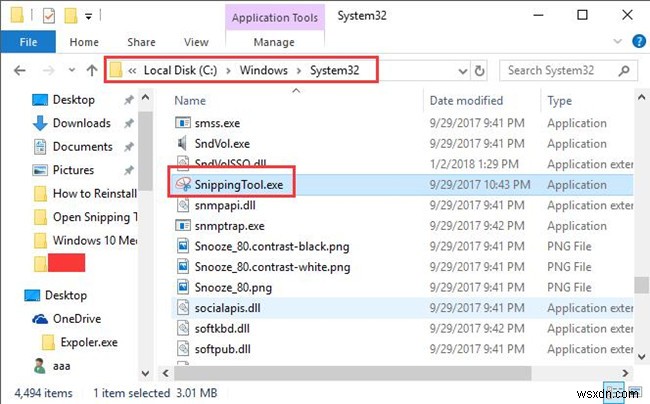Screen dimensions: 650x404
Task: Expand the Windows breadcrumb arrow
Action: [x=298, y=71]
